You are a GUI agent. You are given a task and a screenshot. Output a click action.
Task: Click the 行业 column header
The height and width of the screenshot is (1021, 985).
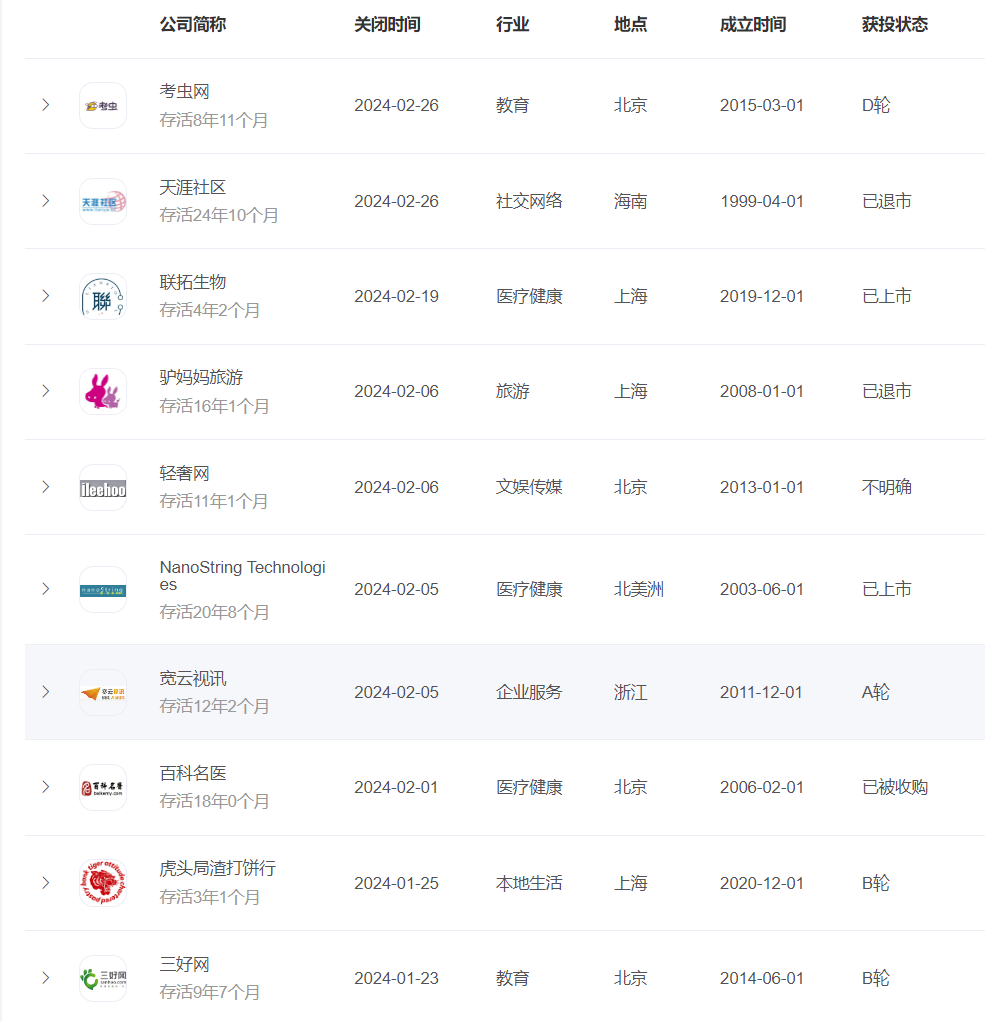(512, 25)
